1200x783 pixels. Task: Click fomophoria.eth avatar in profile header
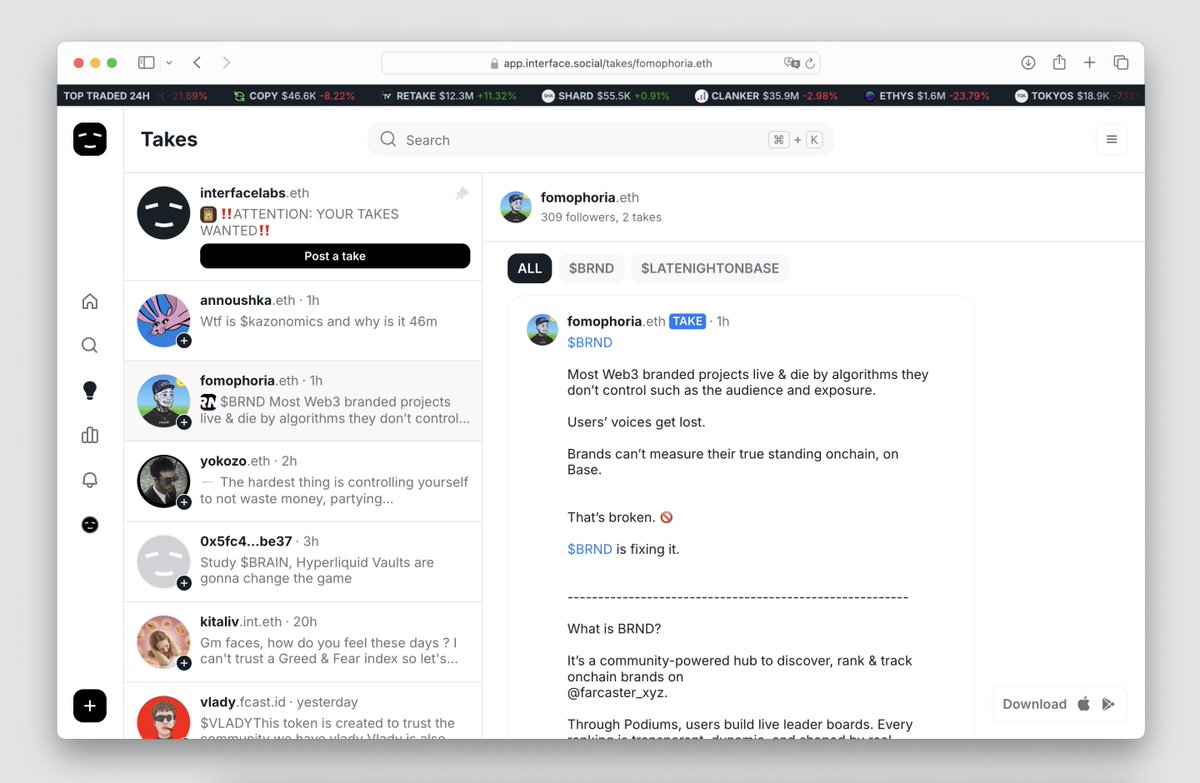(x=516, y=207)
